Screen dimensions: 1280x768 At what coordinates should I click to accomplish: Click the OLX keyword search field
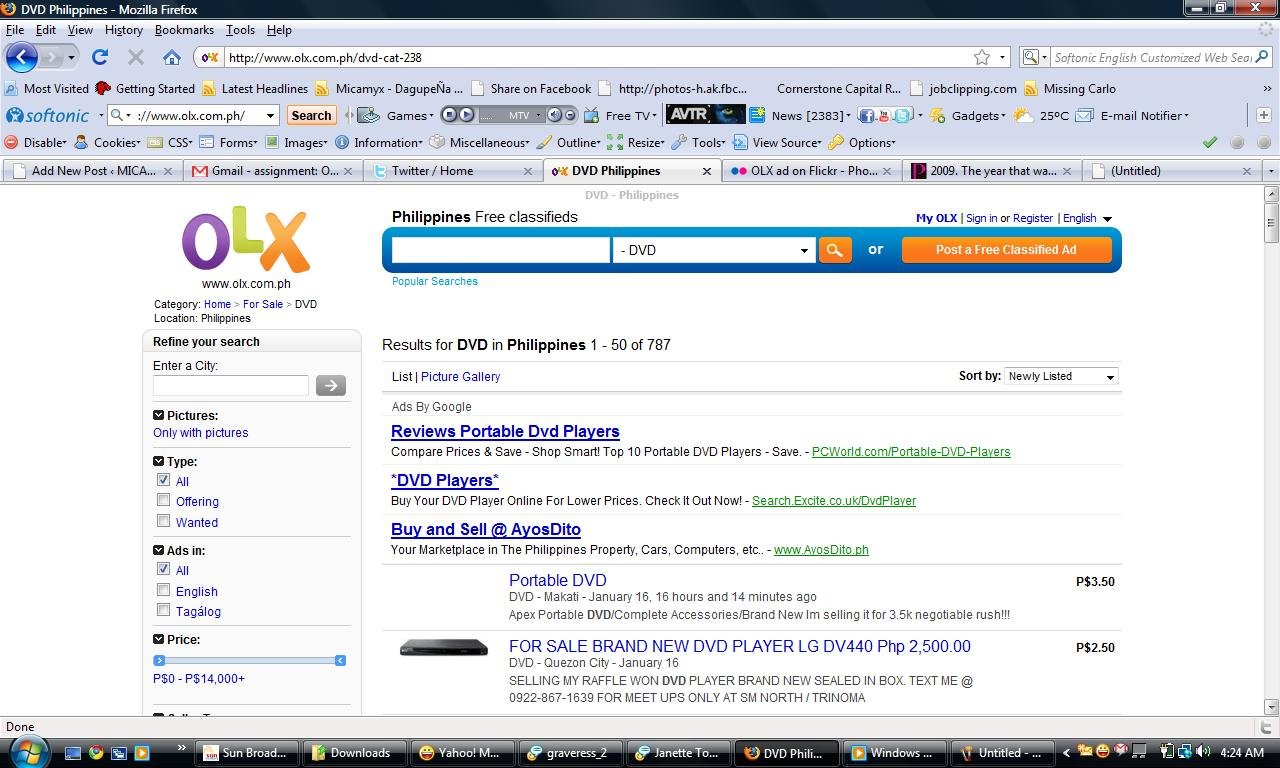(x=501, y=250)
